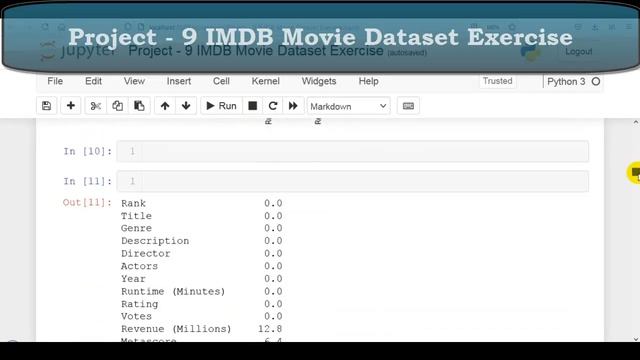The width and height of the screenshot is (640, 360).
Task: Click the Python 3 kernel name
Action: [x=566, y=82]
